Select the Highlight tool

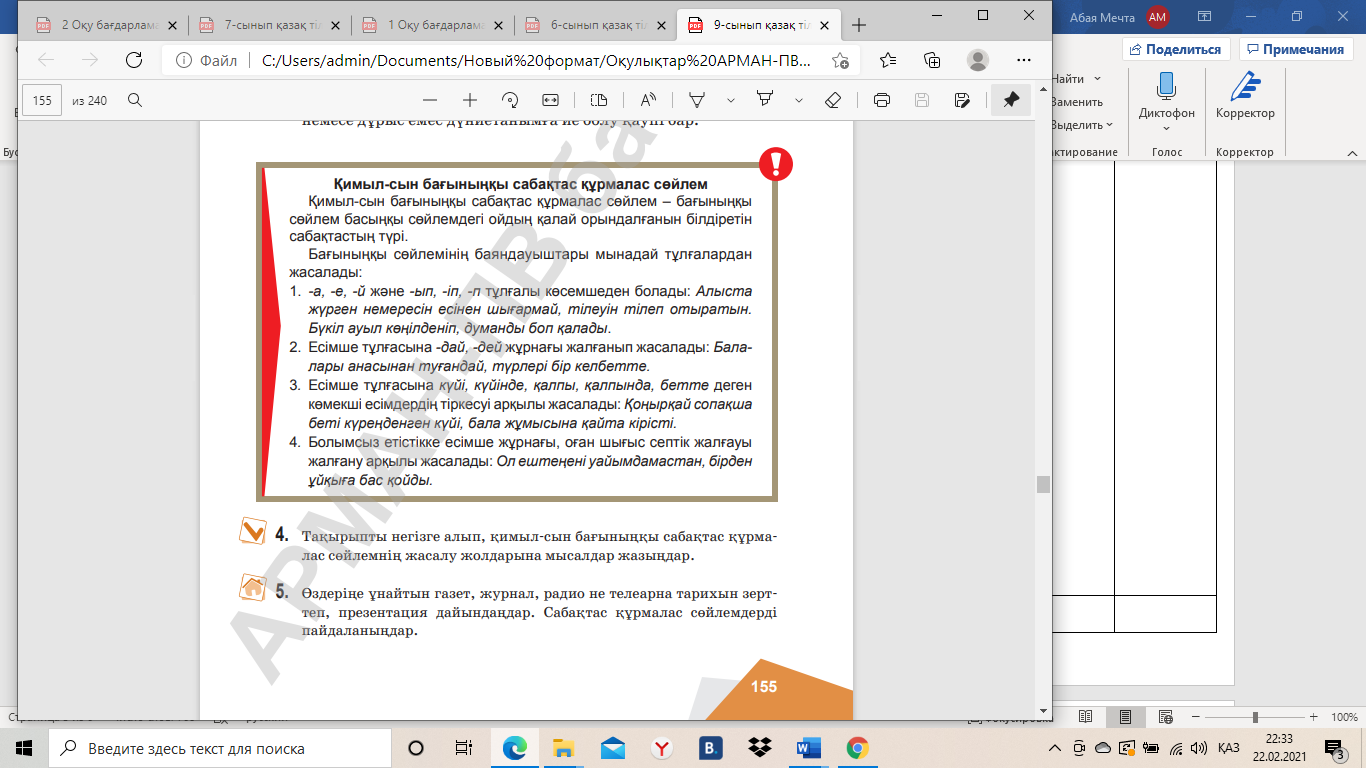click(x=765, y=100)
